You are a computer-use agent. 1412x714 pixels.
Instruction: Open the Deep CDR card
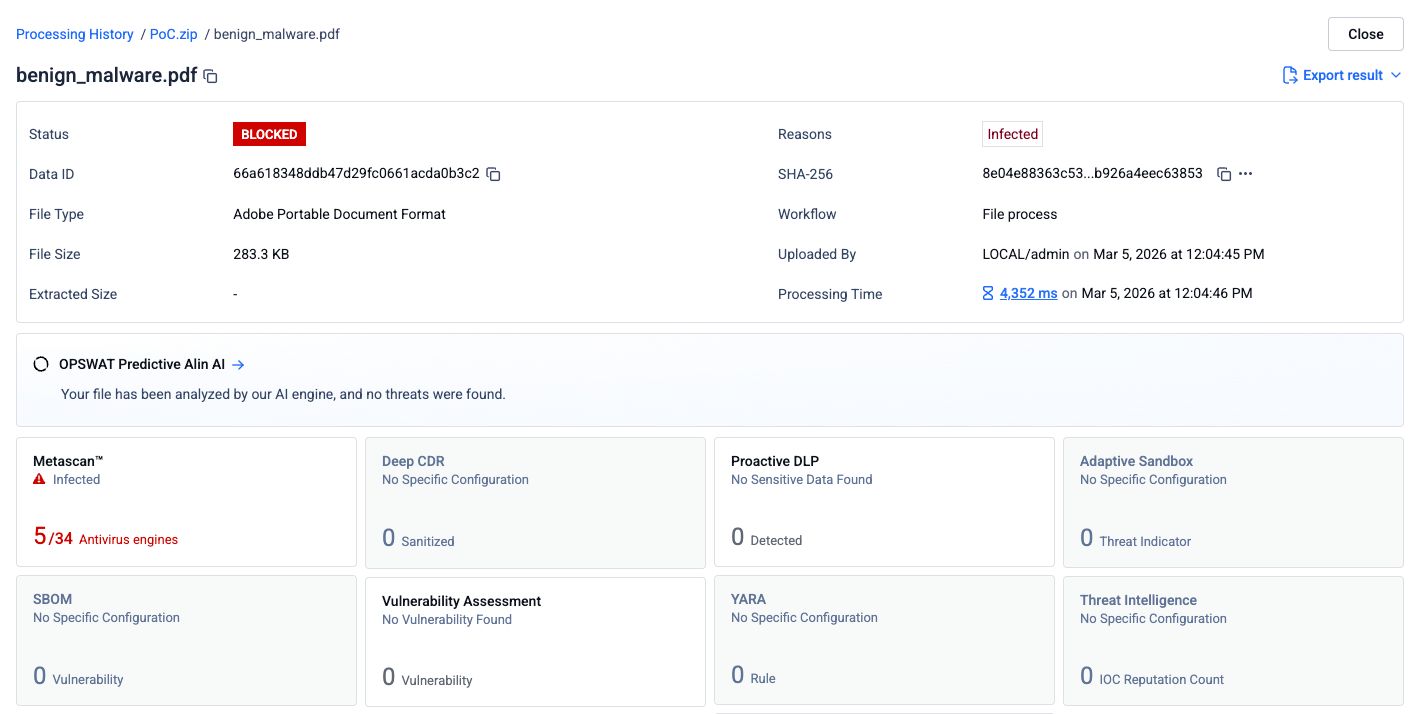click(535, 502)
